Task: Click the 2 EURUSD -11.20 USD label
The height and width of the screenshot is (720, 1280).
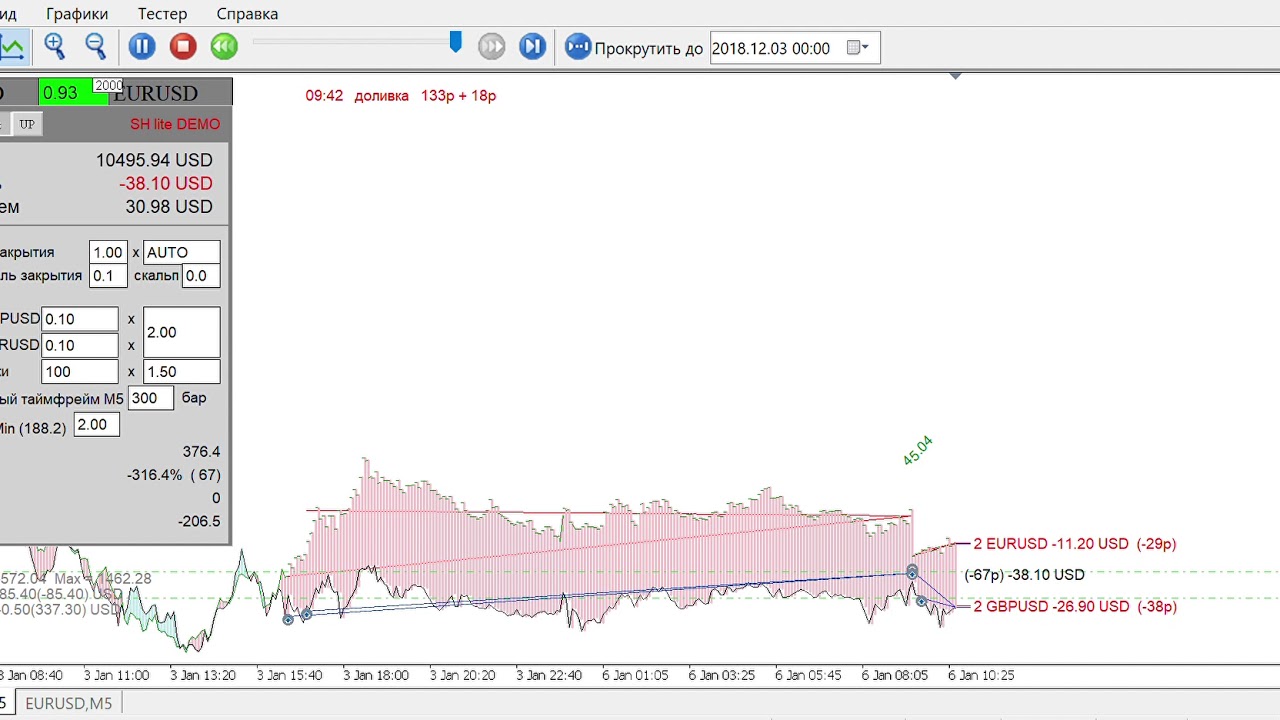Action: click(1075, 544)
